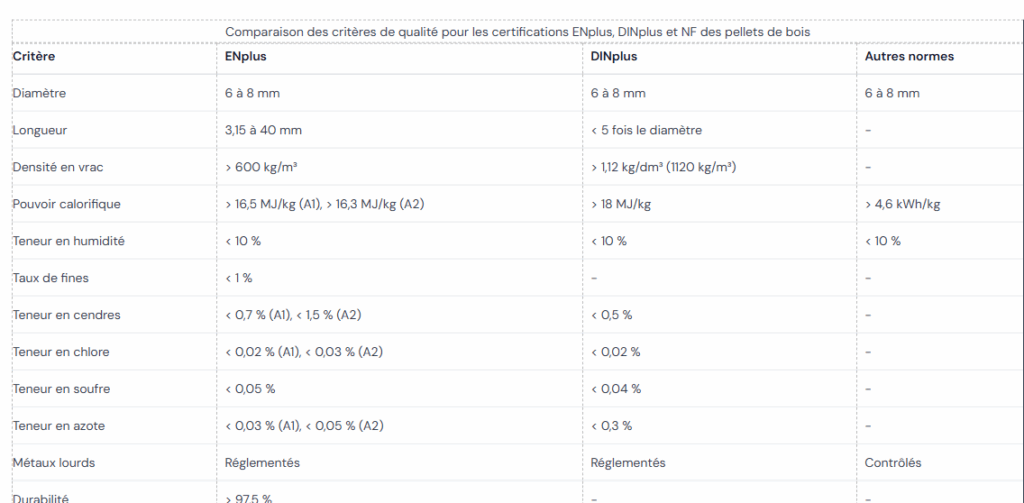Click the "> 4,6 kWh/kg" cell
Viewport: 1024px width, 503px height.
902,204
